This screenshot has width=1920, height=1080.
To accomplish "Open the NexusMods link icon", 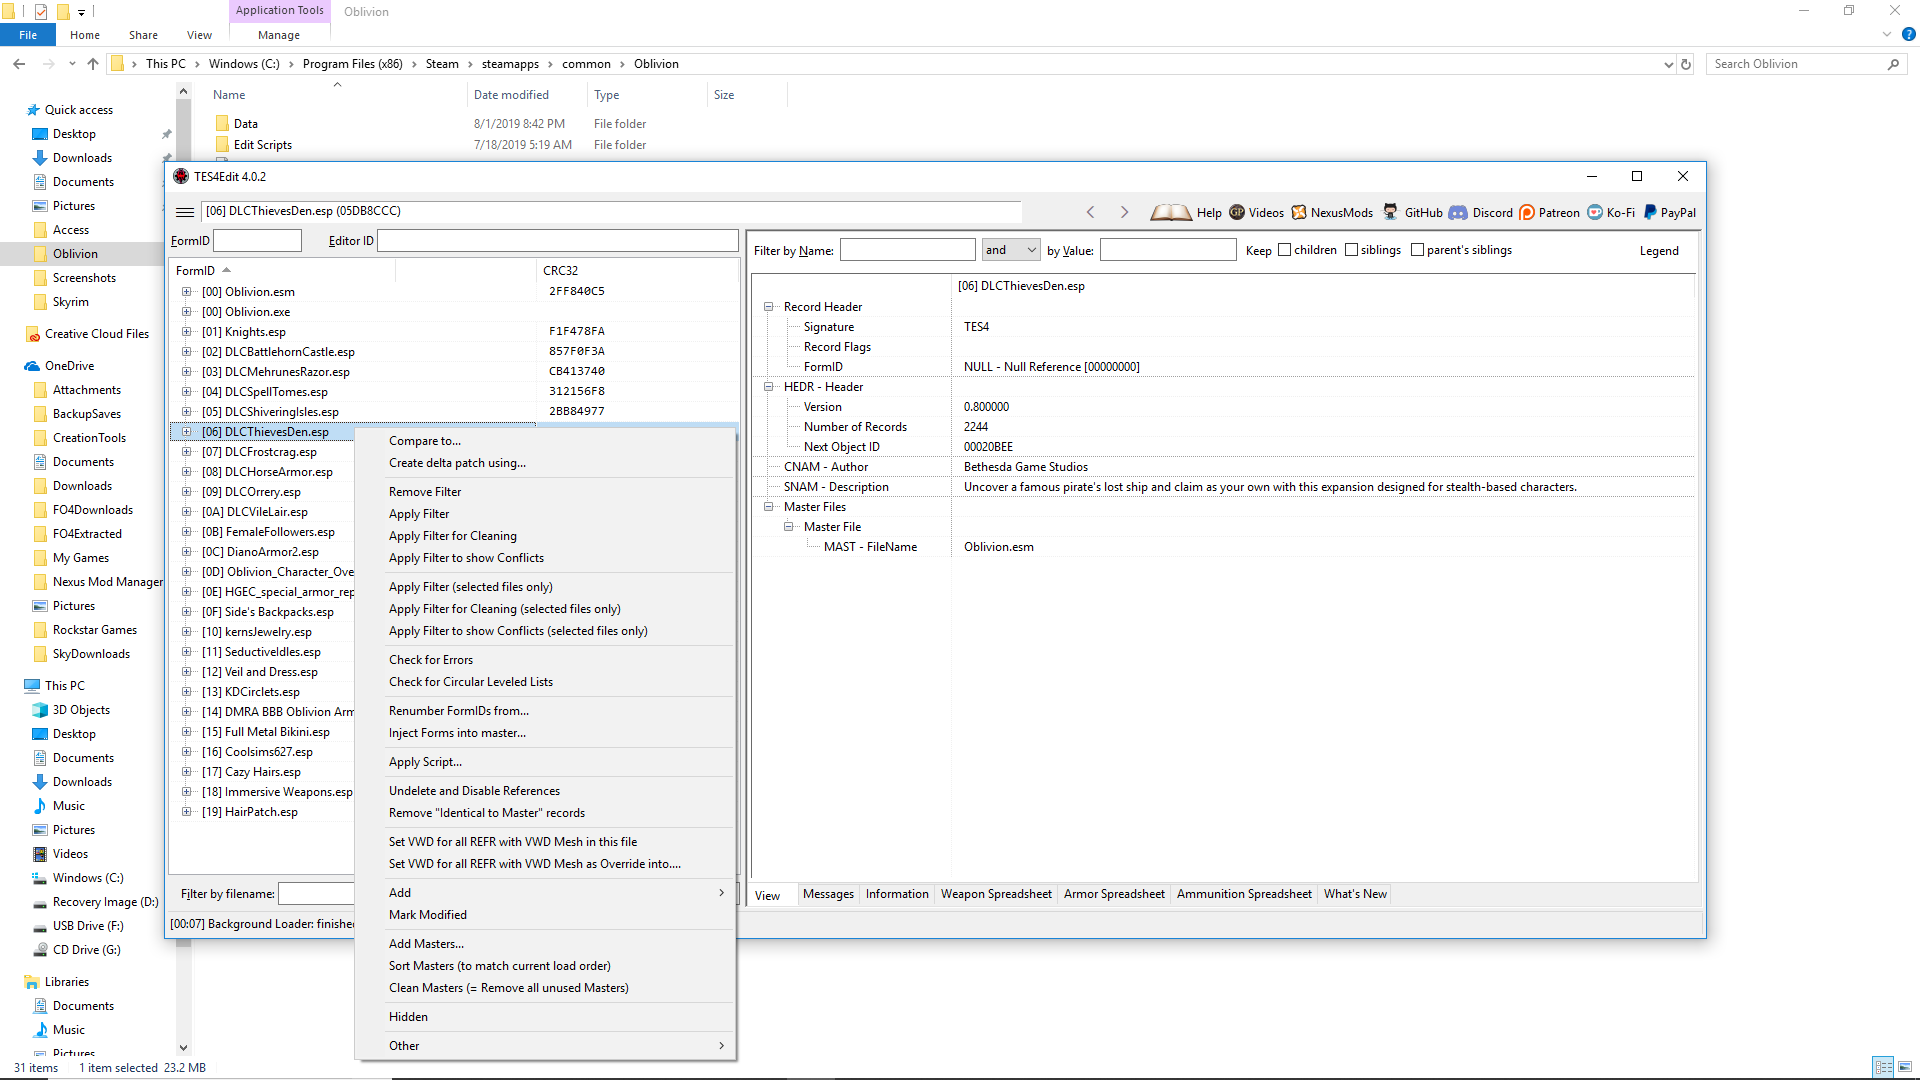I will [1299, 212].
